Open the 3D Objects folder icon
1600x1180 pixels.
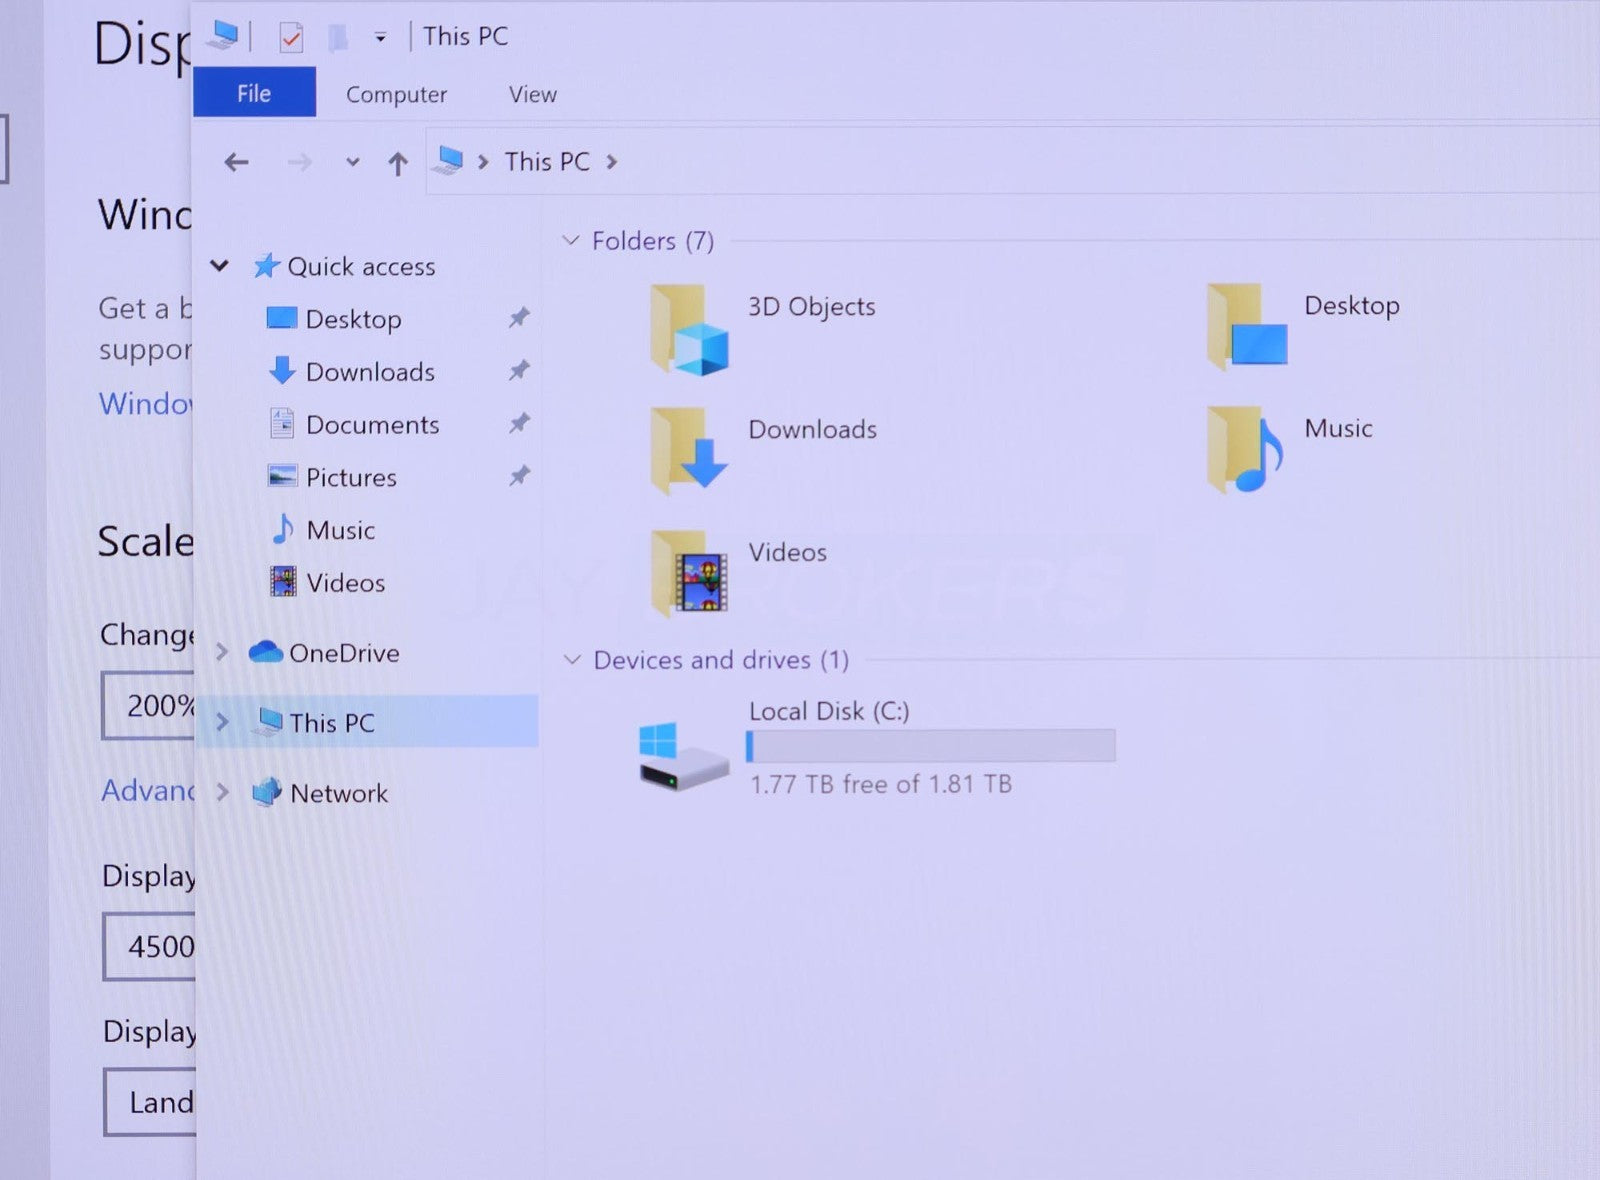pyautogui.click(x=689, y=329)
